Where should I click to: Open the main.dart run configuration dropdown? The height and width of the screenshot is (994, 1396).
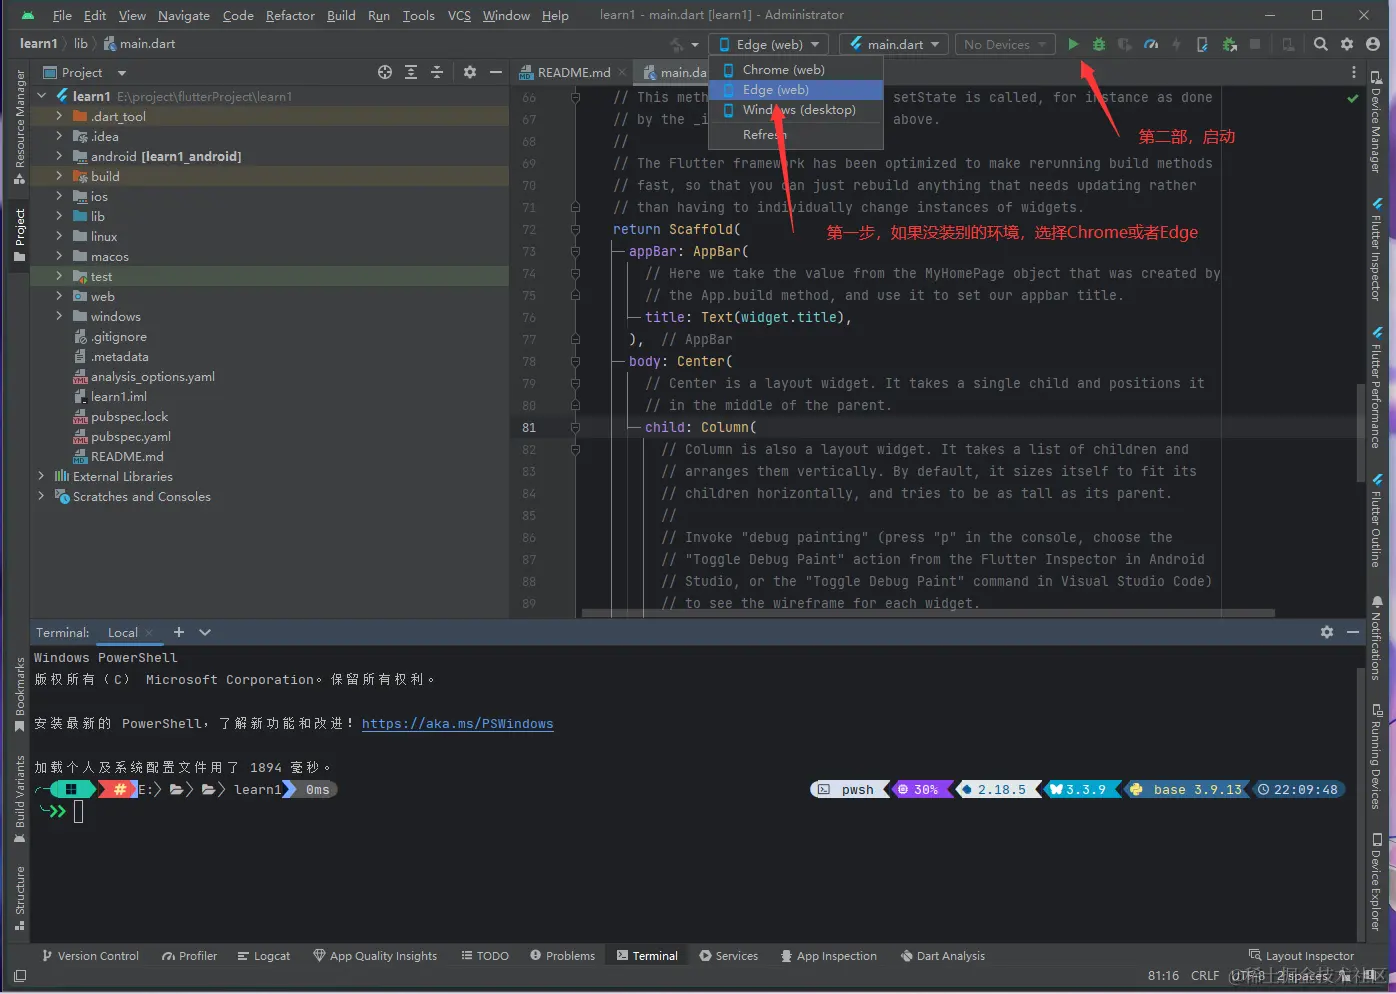coord(895,44)
